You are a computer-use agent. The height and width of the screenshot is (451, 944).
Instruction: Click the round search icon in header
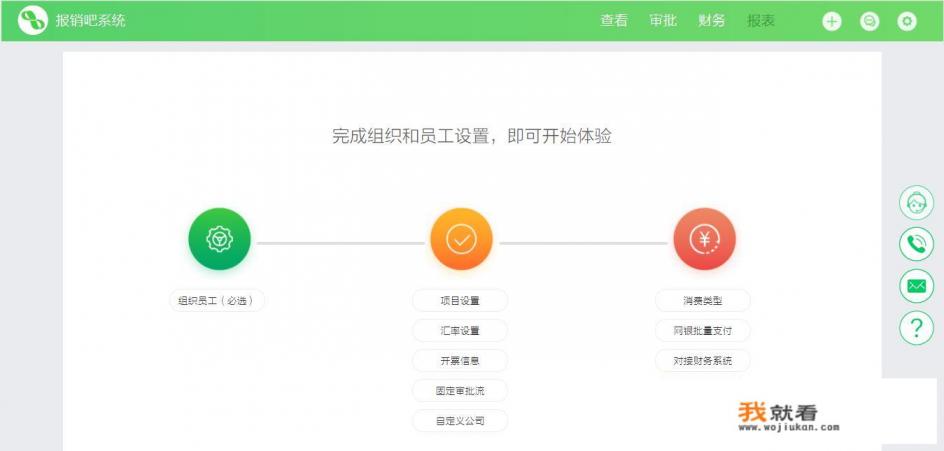(869, 22)
